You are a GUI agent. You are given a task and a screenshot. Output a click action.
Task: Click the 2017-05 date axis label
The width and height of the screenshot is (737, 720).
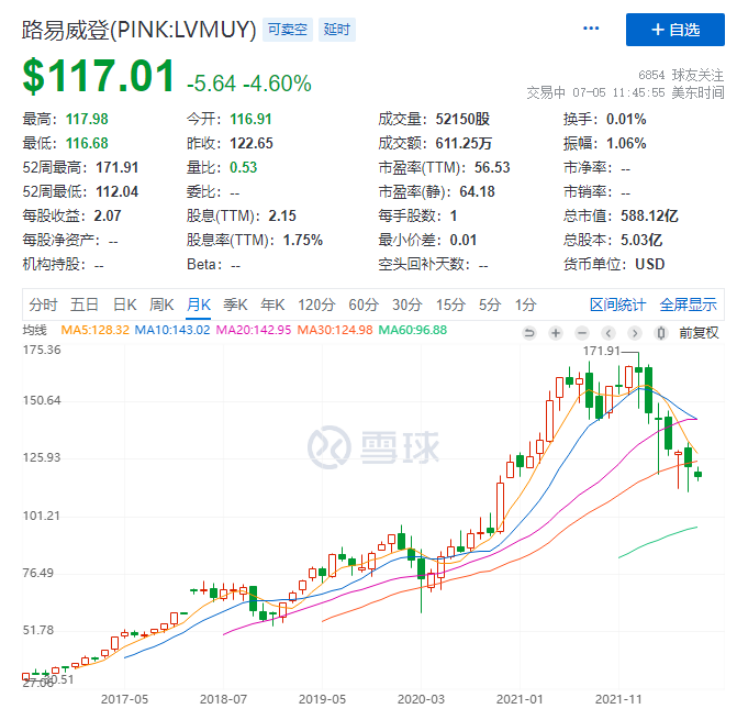(124, 699)
